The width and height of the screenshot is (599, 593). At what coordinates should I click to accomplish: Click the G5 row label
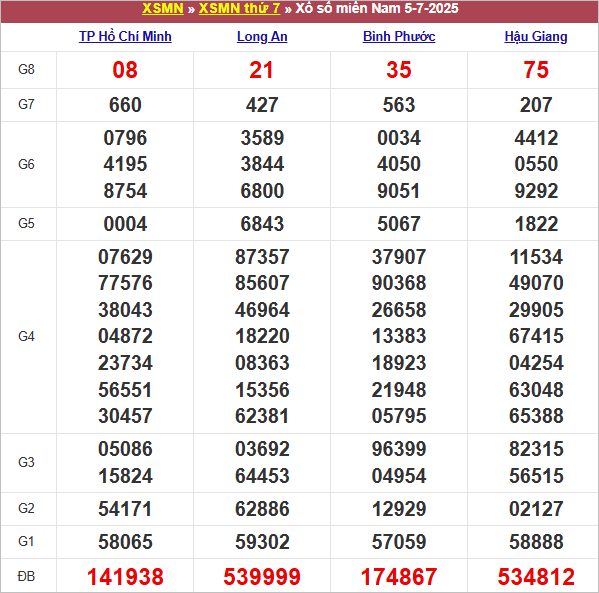click(26, 224)
